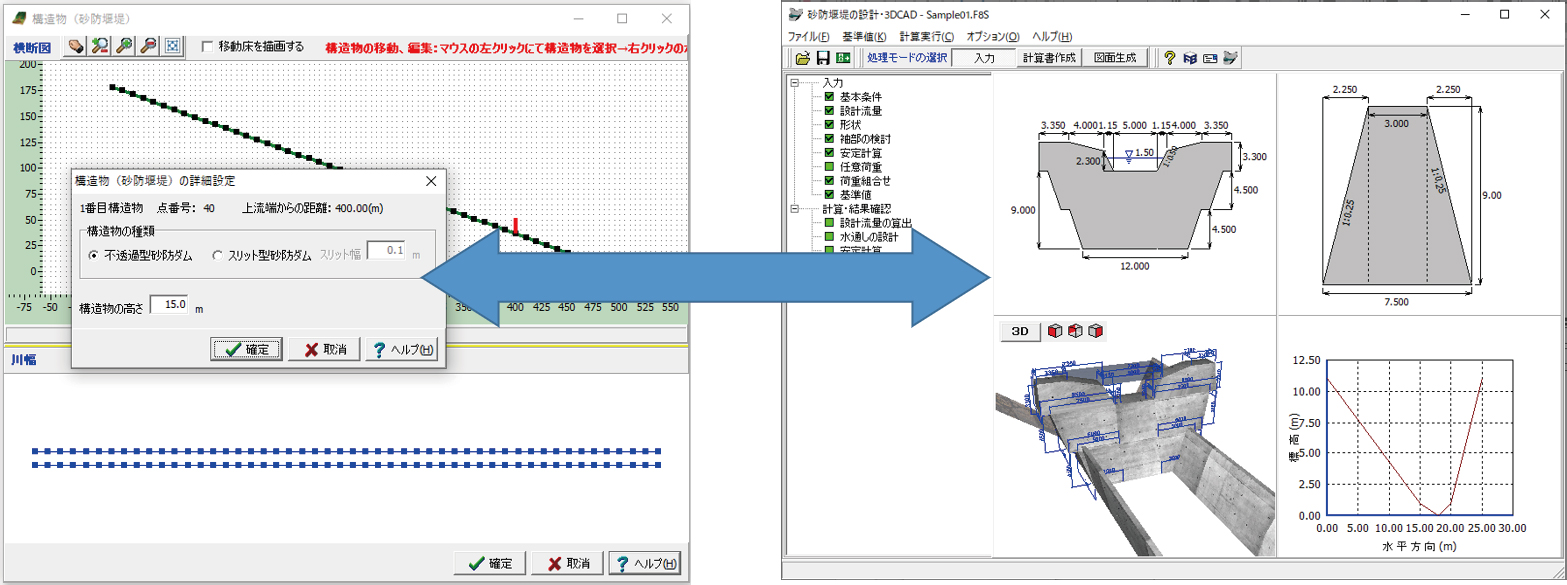Switch to the 入力 processing mode
This screenshot has width=1567, height=585.
(x=984, y=58)
